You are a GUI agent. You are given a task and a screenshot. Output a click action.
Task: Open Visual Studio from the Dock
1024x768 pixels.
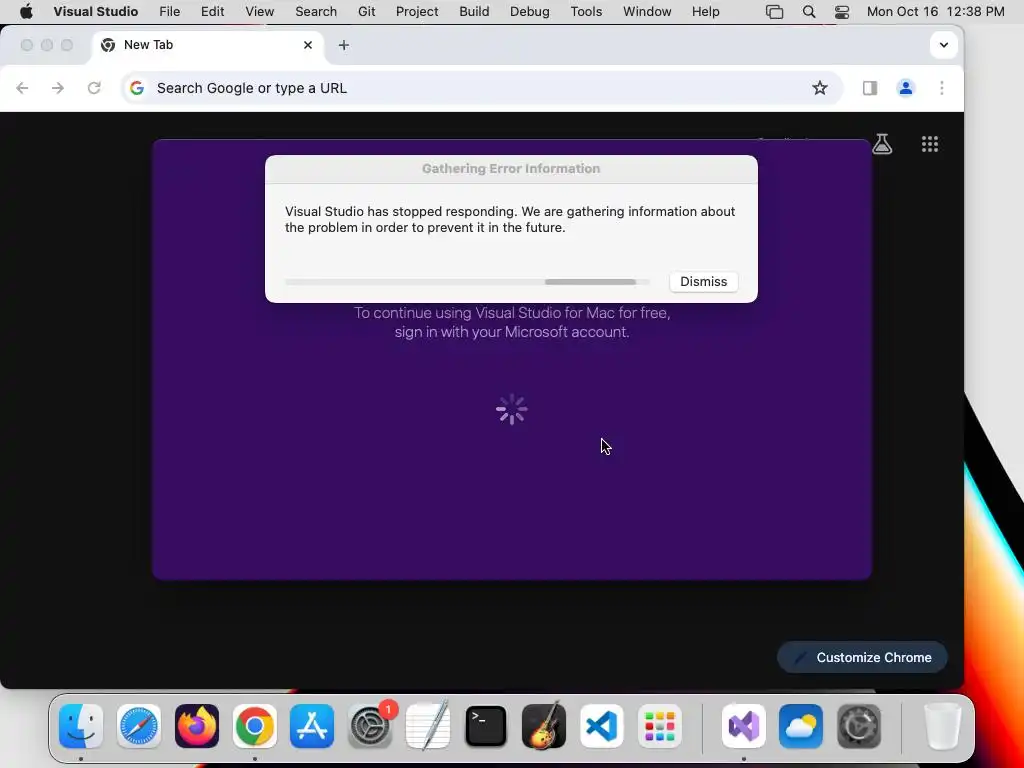coord(743,726)
